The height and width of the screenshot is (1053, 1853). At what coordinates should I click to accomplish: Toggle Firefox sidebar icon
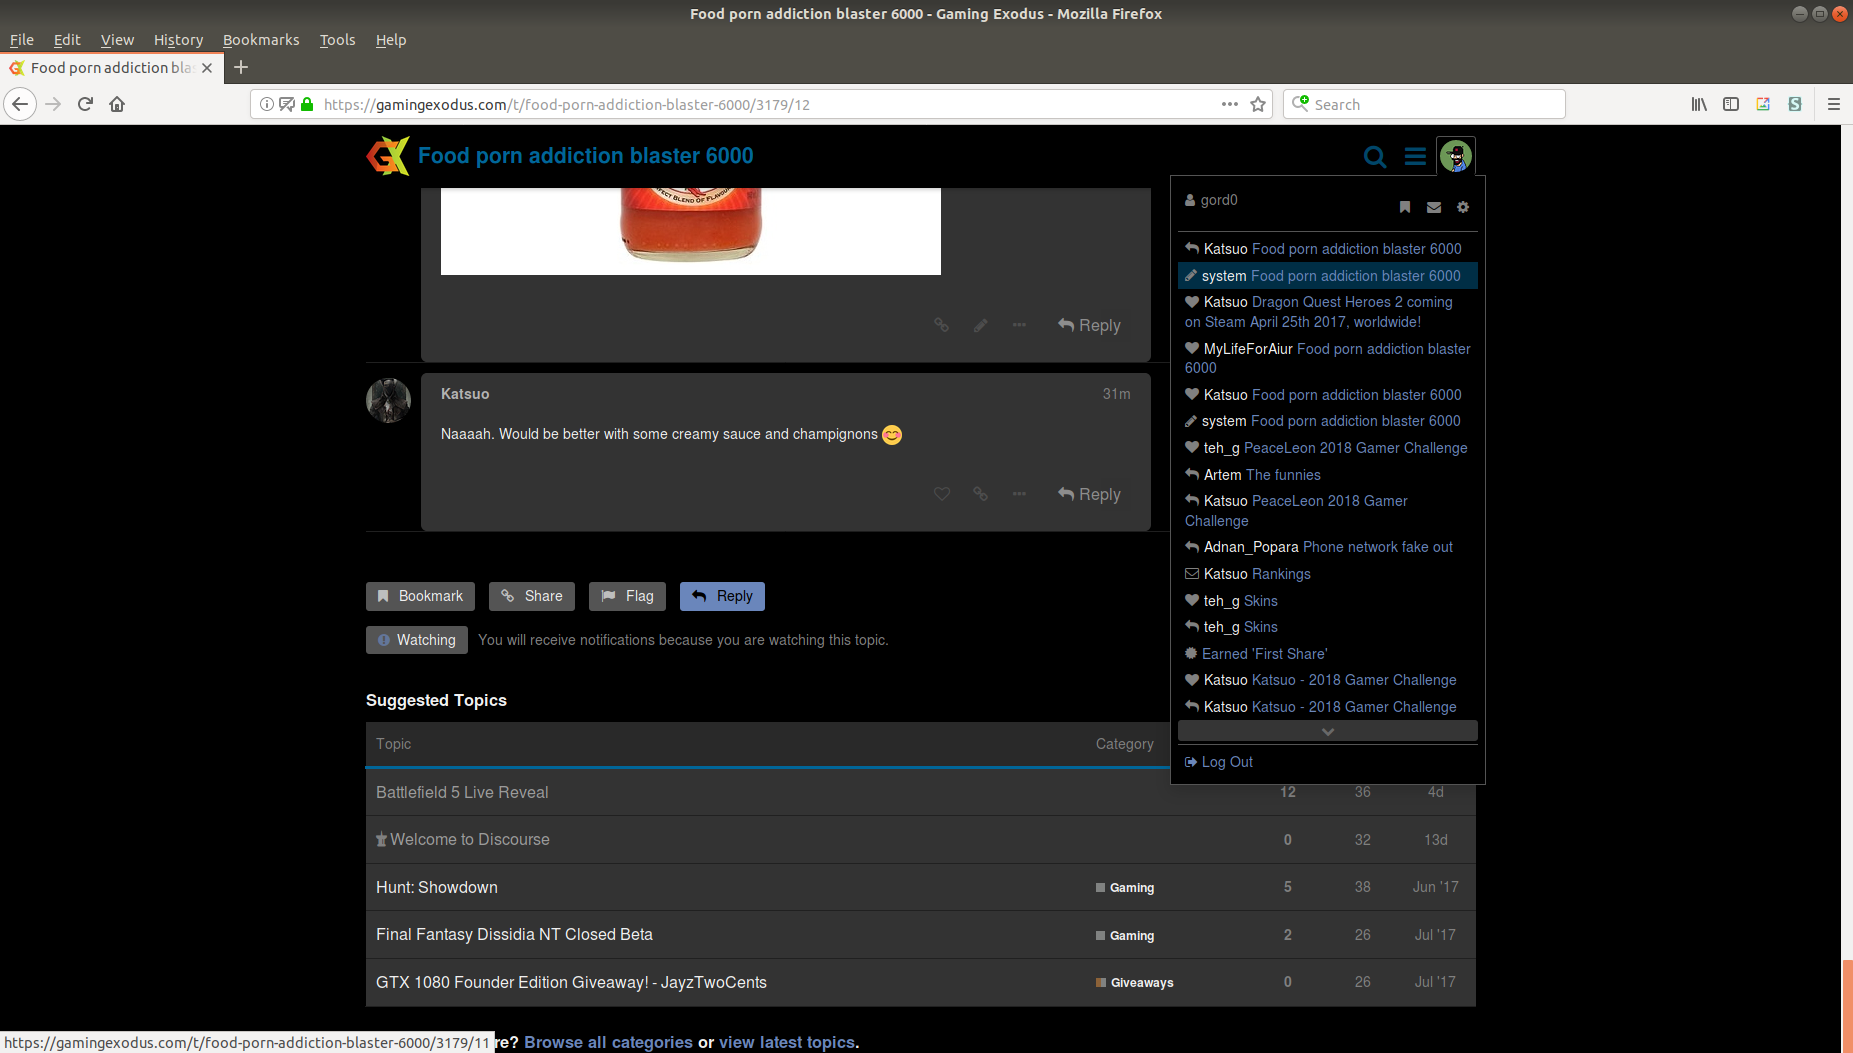[x=1731, y=104]
